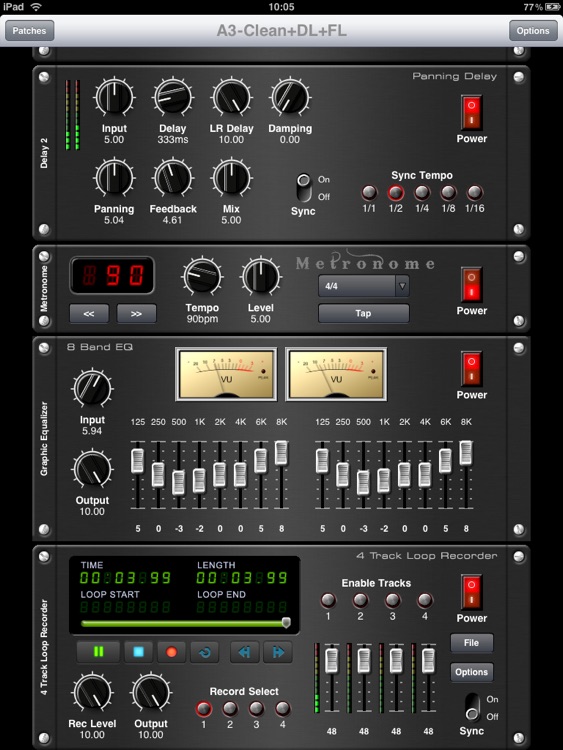Toggle Loop Recorder power switch
Image resolution: width=563 pixels, height=750 pixels.
(x=472, y=592)
